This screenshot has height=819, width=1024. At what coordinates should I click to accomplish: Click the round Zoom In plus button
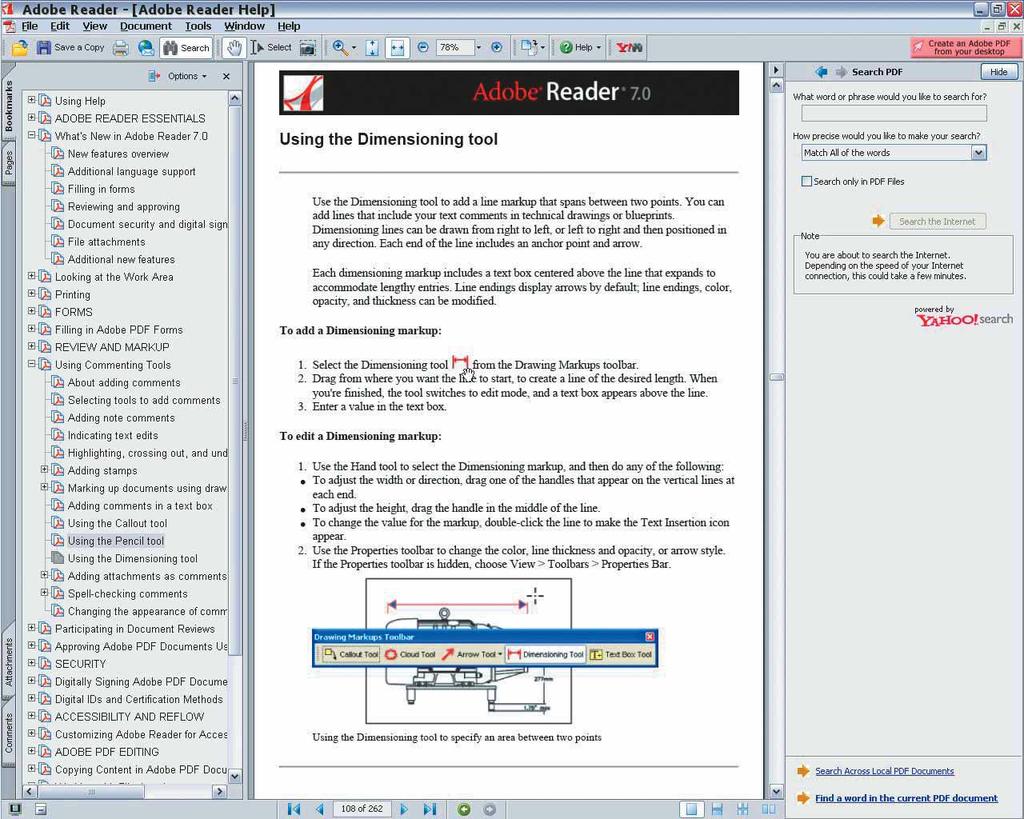(496, 47)
